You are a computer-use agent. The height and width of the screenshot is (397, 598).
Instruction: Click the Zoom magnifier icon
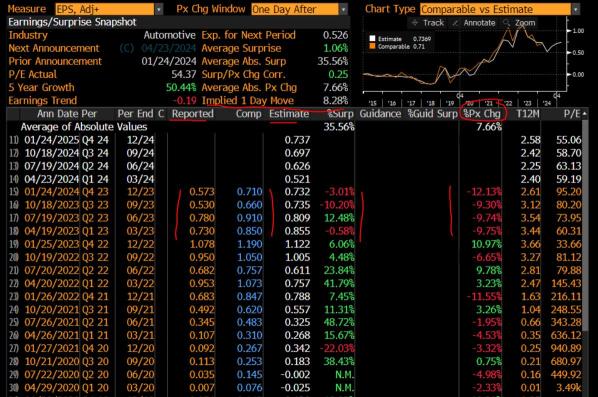(507, 23)
